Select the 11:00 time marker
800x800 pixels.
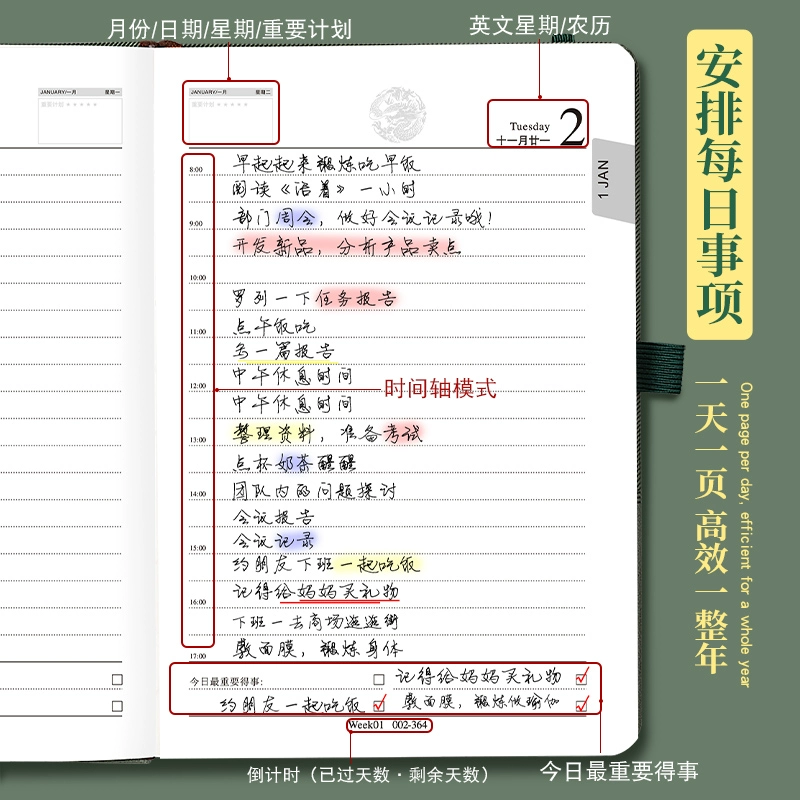pos(198,332)
